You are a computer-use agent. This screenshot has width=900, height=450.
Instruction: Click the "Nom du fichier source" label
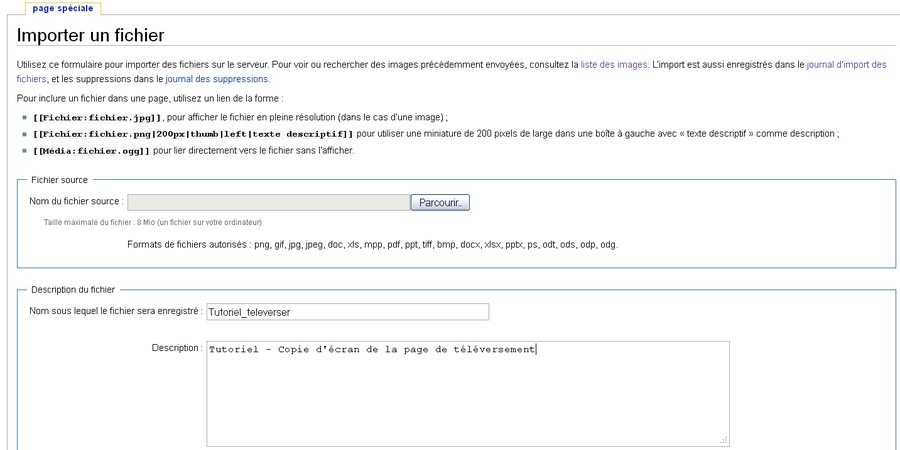click(x=76, y=203)
